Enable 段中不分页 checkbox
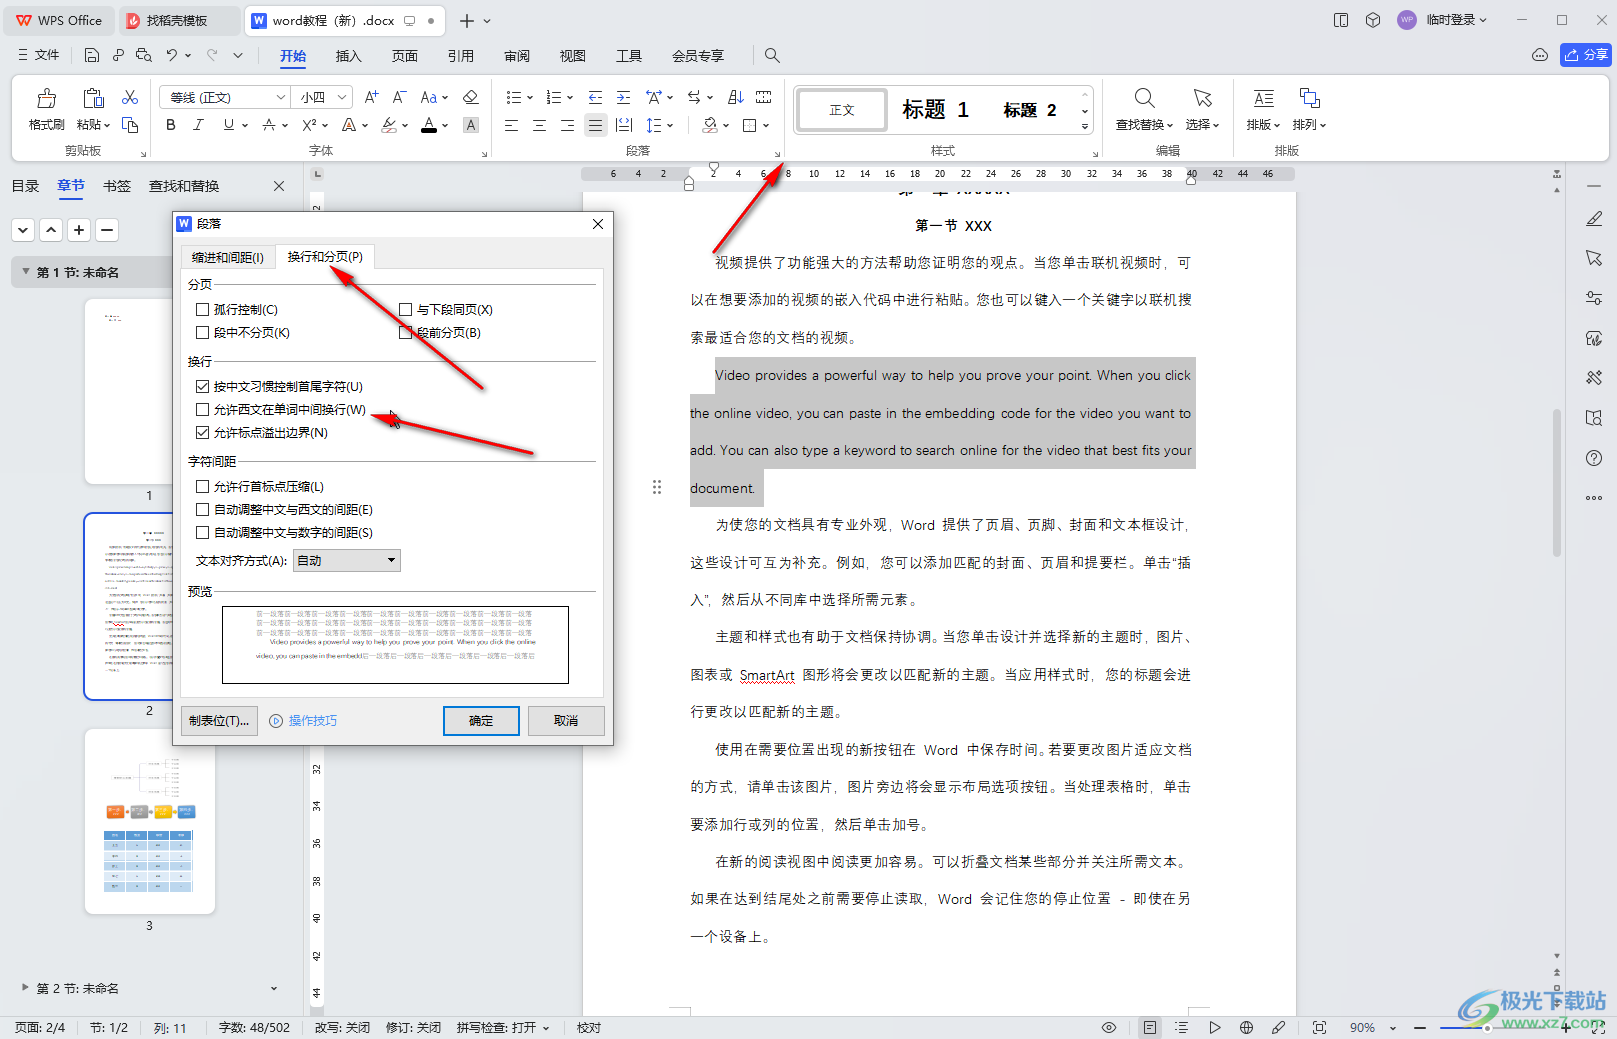 (x=203, y=333)
